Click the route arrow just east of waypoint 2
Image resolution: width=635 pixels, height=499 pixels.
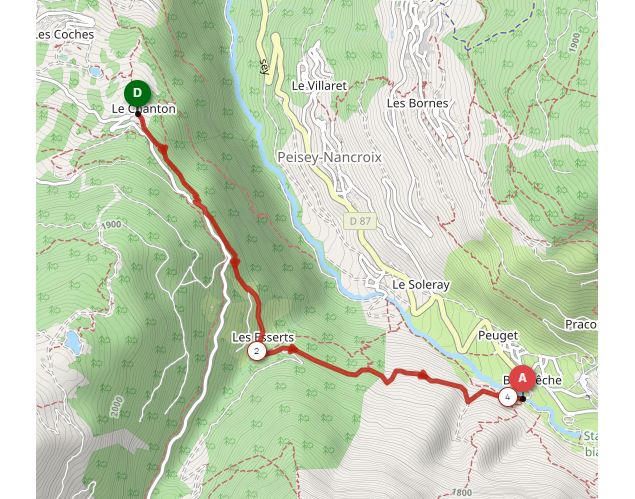[291, 349]
